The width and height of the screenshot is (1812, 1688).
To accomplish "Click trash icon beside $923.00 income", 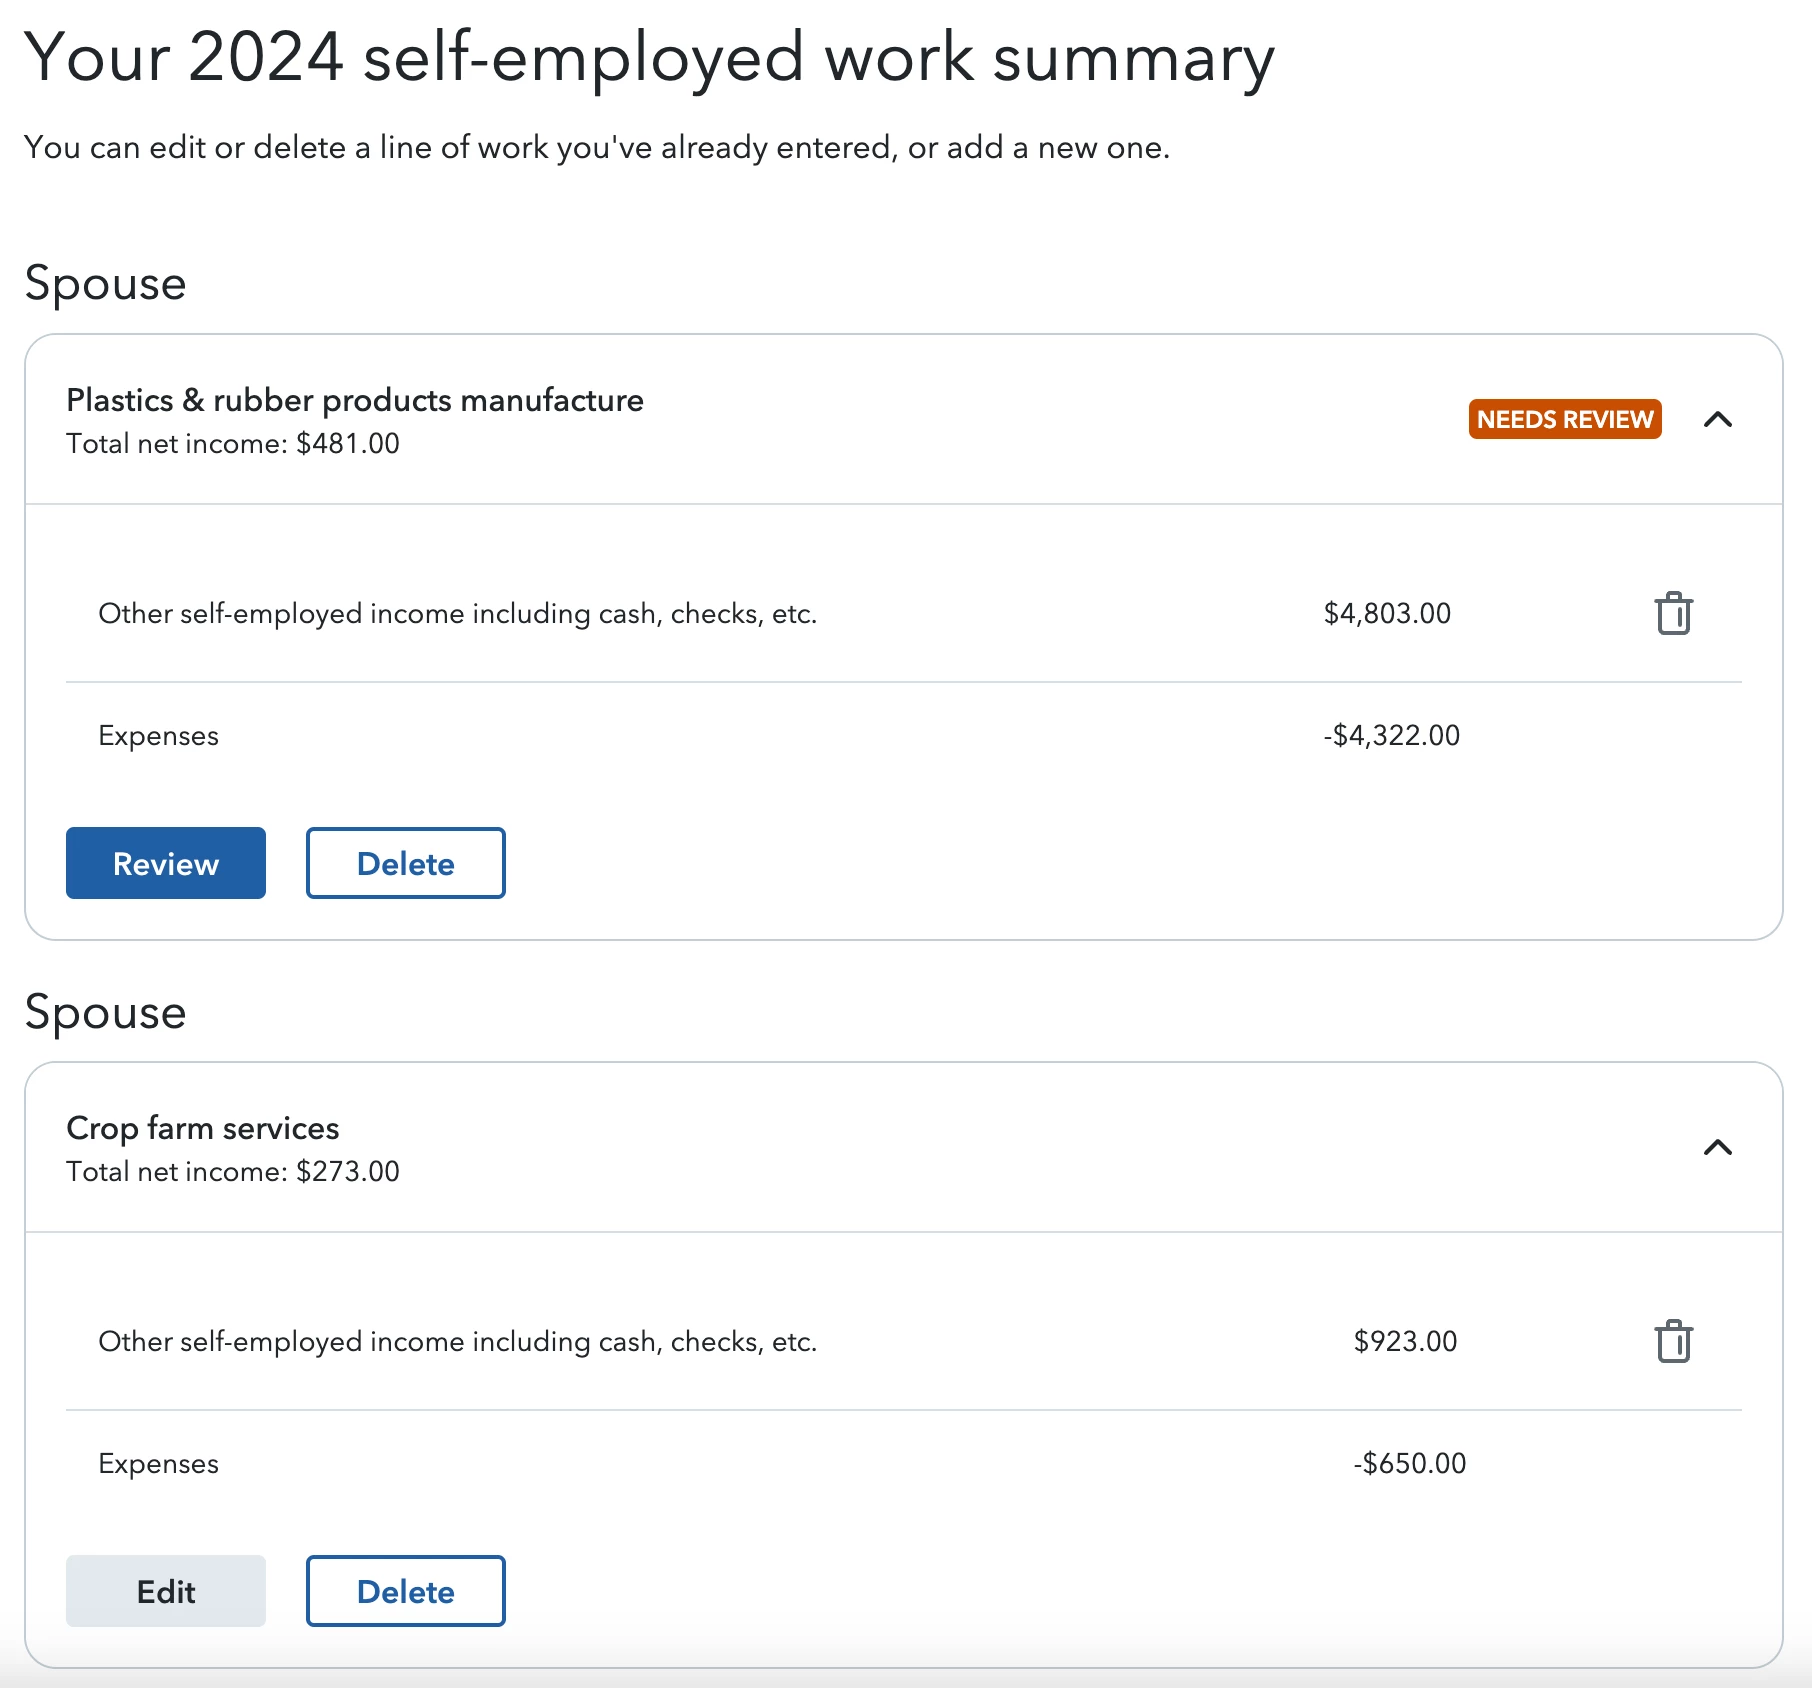I will click(x=1673, y=1342).
